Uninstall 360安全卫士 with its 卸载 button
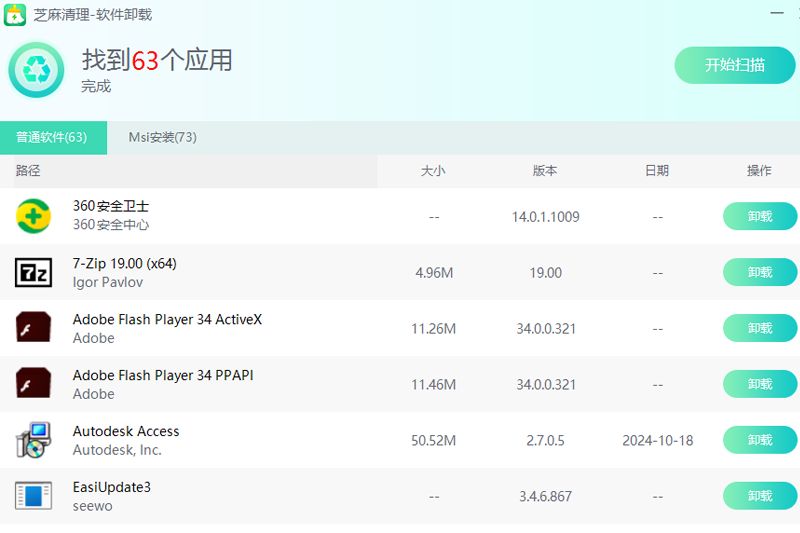This screenshot has height=533, width=800. [x=759, y=216]
